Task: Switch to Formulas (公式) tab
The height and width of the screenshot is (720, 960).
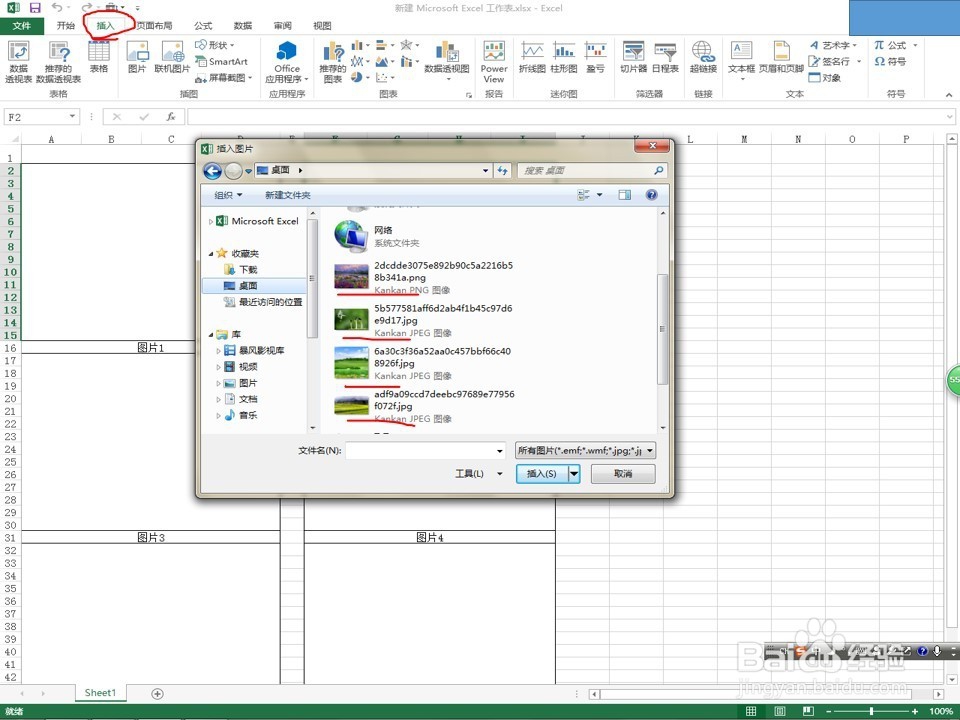Action: point(203,26)
